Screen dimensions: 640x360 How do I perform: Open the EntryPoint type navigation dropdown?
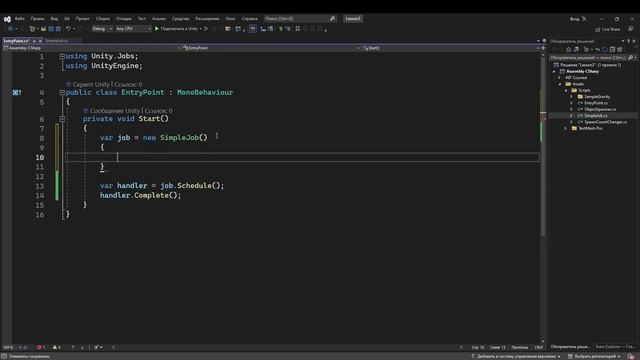271,48
